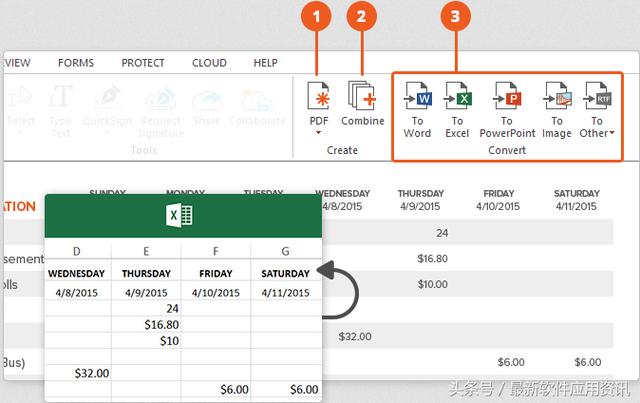Viewport: 640px width, 403px height.
Task: Click the black 4/11/2015 cell in the Excel preview
Action: (x=285, y=293)
